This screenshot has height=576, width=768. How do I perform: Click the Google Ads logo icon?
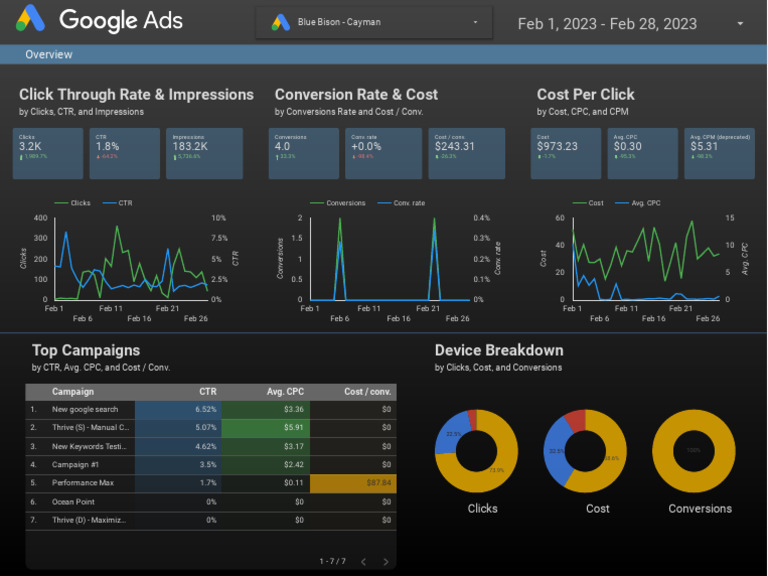pyautogui.click(x=30, y=19)
